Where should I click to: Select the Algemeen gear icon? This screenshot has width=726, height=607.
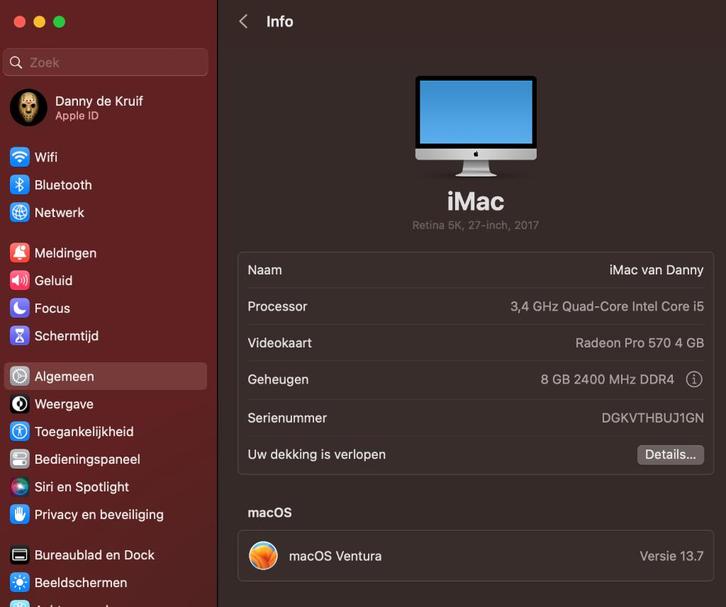[x=19, y=376]
